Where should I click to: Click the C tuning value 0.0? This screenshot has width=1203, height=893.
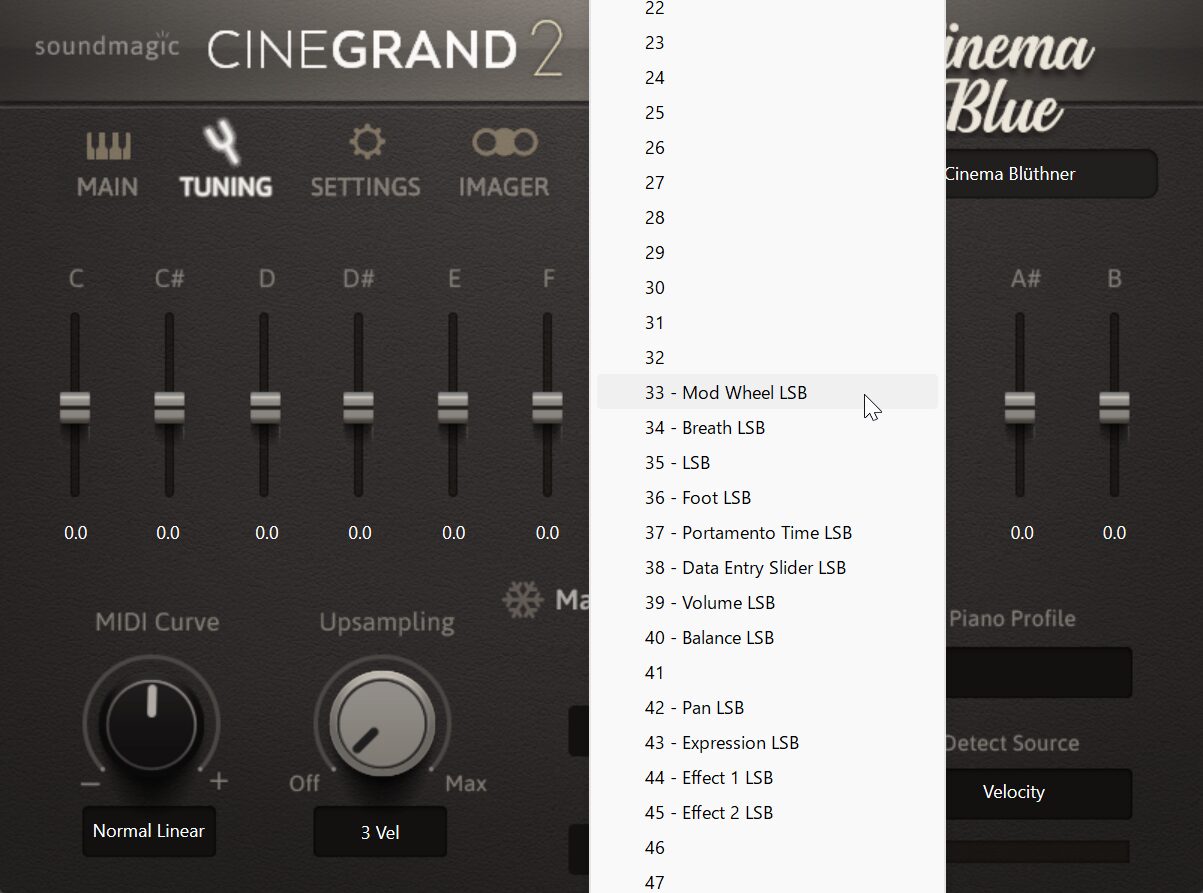[76, 533]
